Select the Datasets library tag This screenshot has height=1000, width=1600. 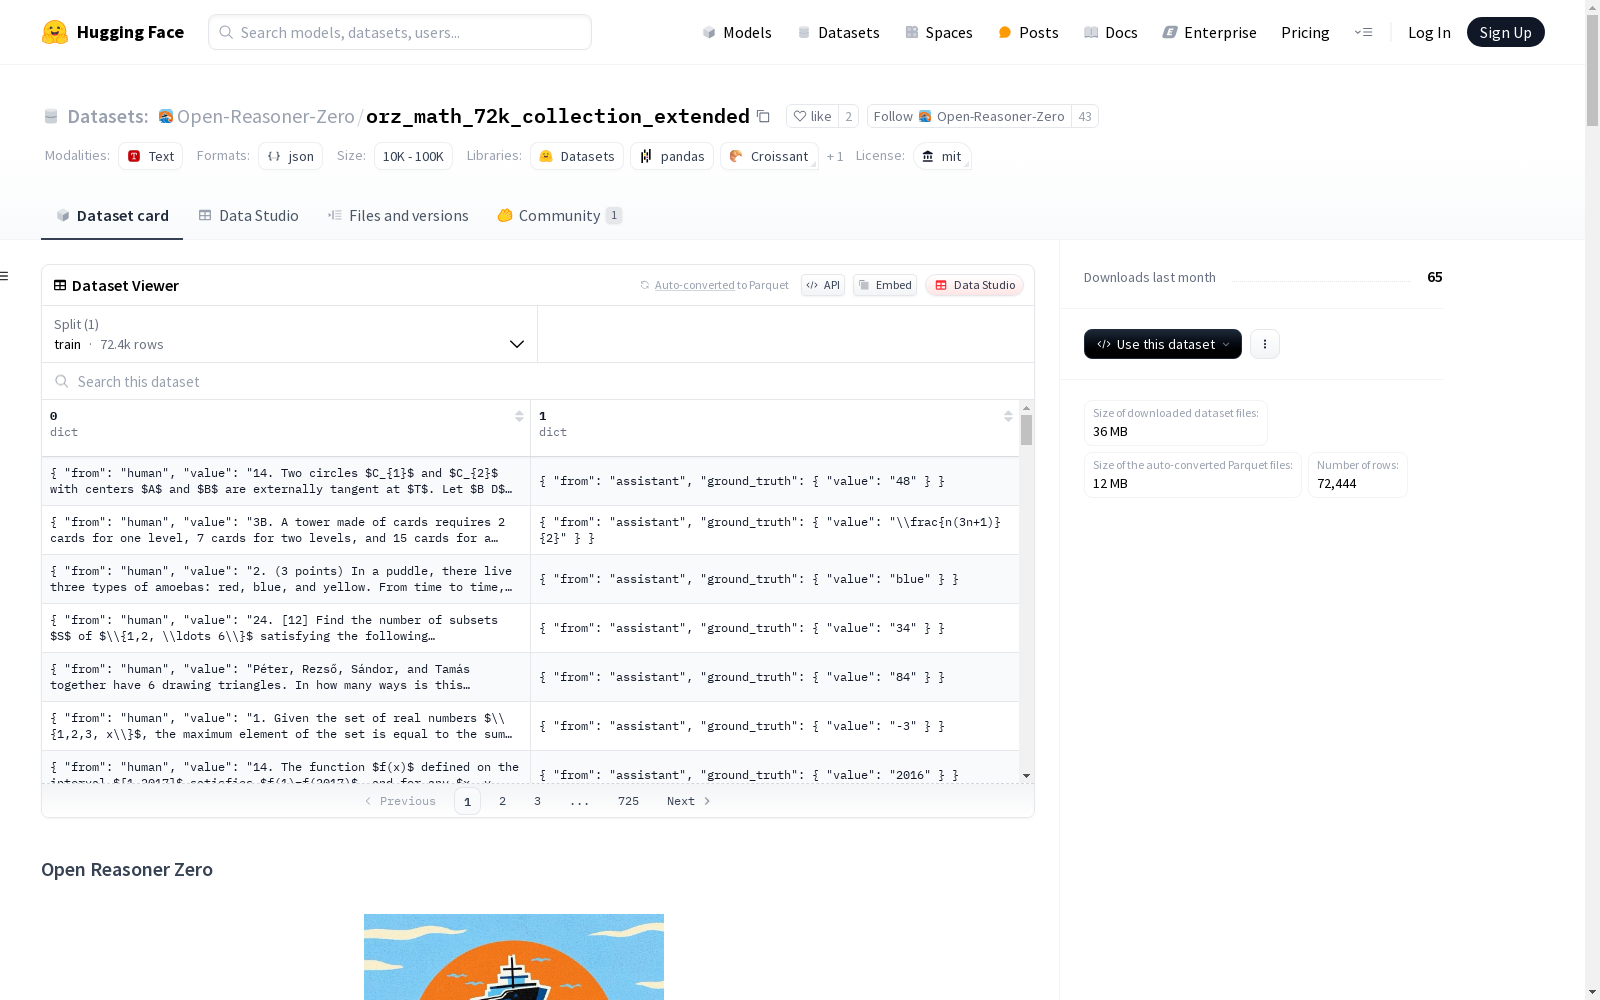click(x=577, y=156)
